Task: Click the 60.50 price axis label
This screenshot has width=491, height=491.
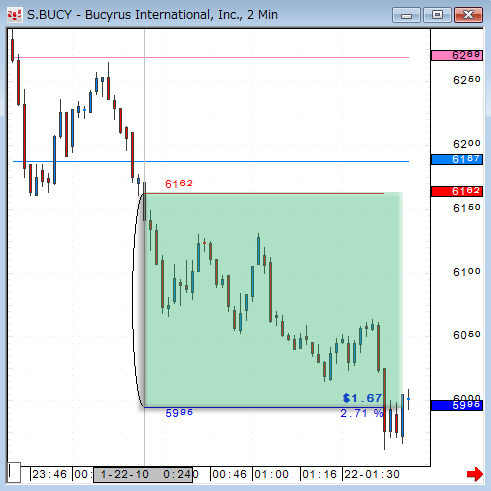Action: pyautogui.click(x=467, y=335)
